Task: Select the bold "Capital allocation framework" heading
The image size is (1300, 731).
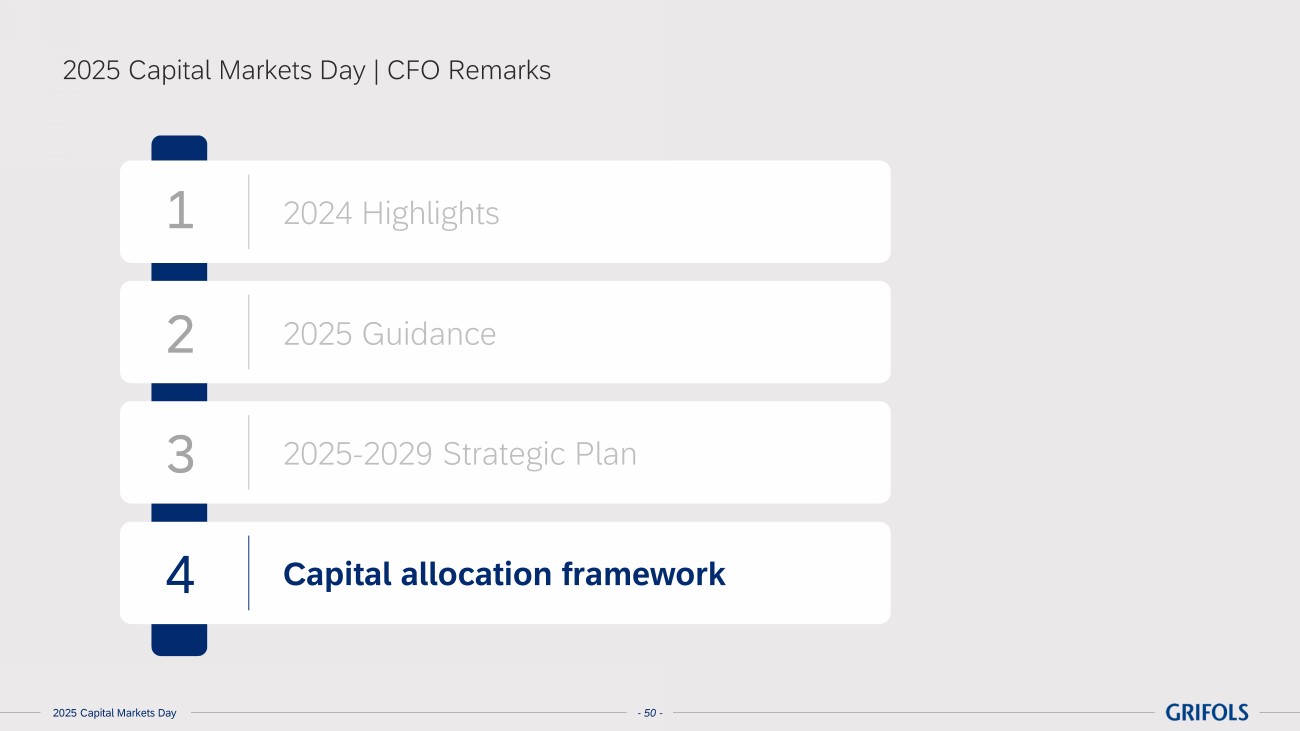Action: [504, 574]
